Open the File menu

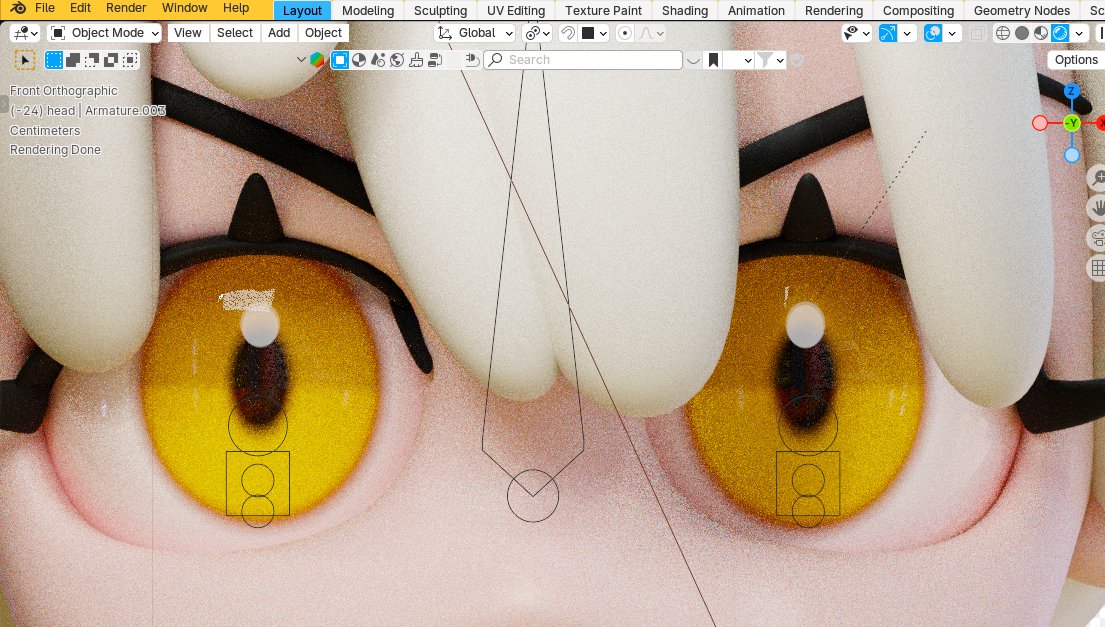44,8
